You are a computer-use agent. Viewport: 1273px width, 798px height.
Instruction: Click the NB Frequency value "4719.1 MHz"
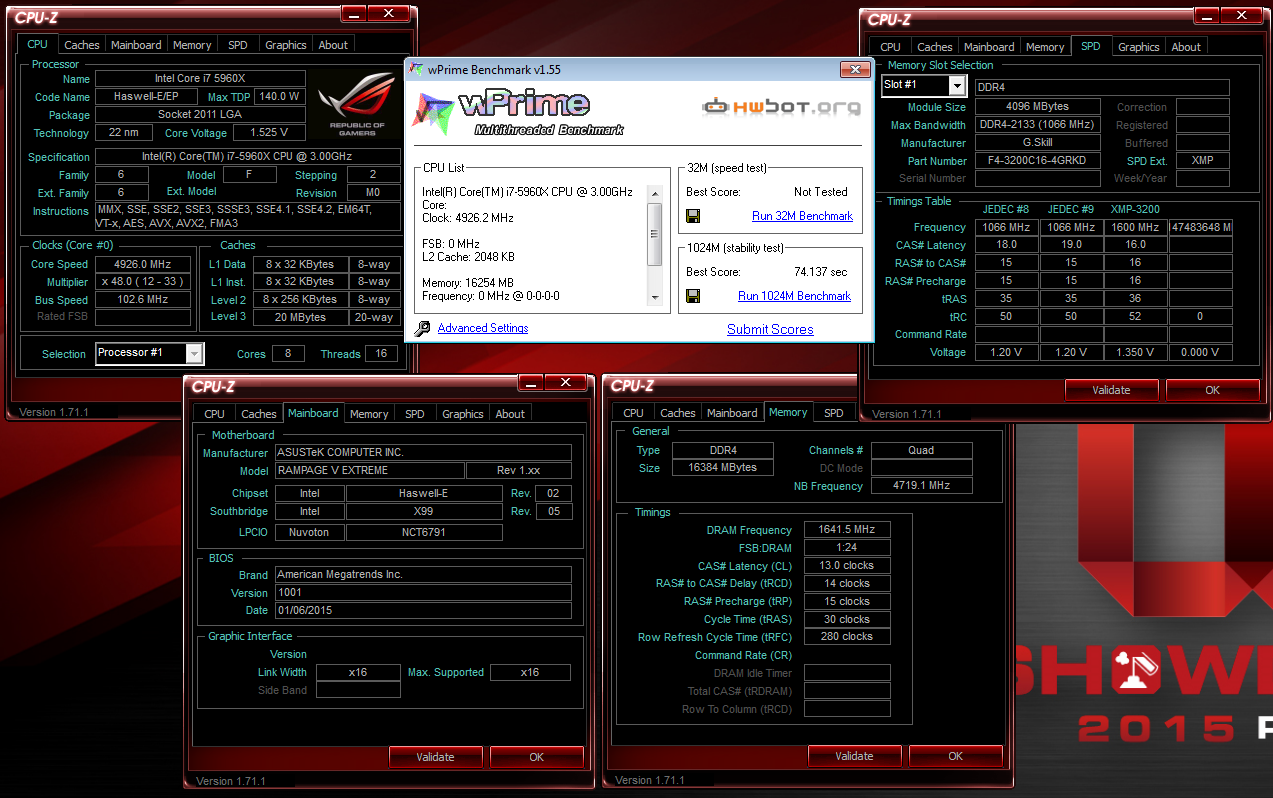click(920, 486)
